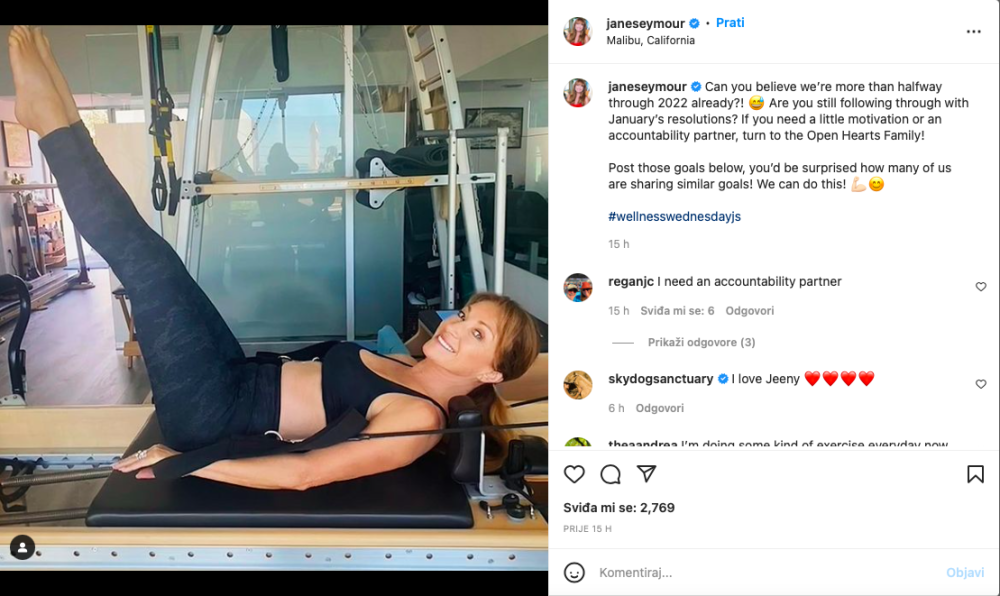Open the three-dot more options menu
The width and height of the screenshot is (1000, 596).
point(973,32)
